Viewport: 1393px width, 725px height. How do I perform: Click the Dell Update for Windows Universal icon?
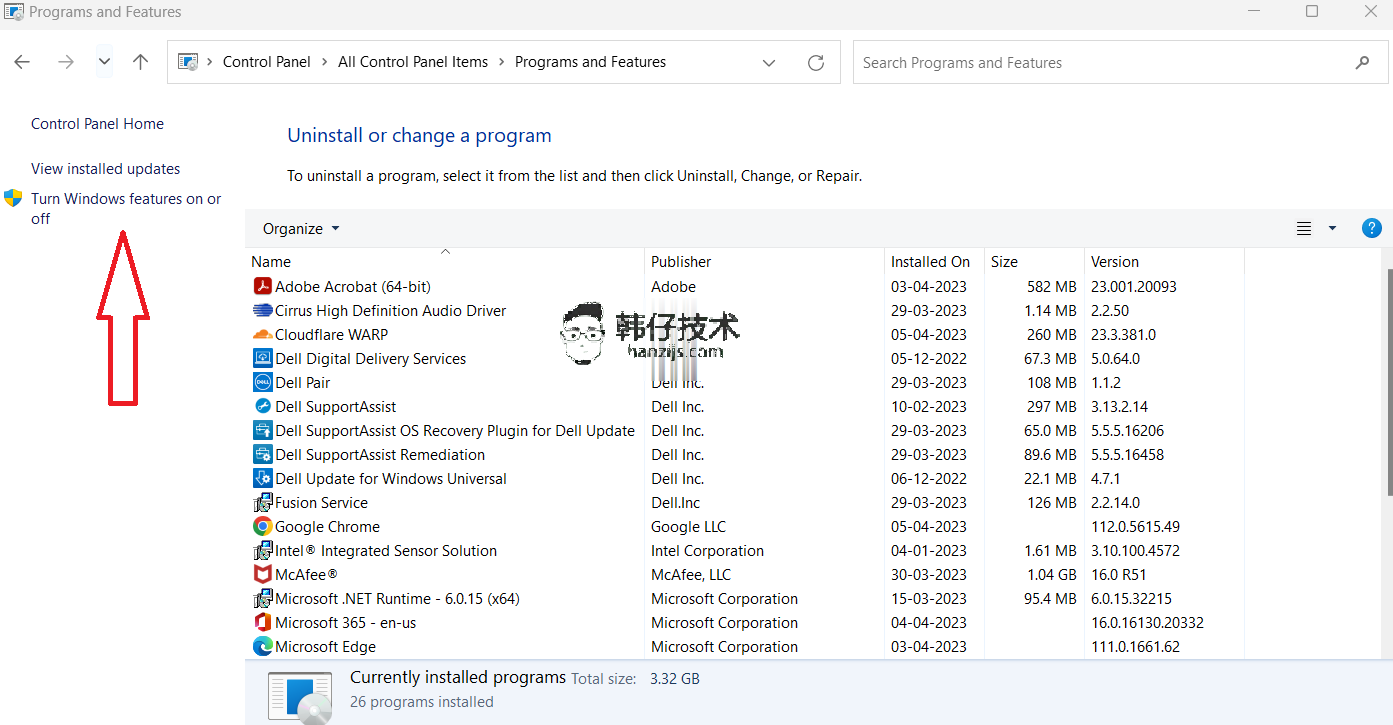(263, 479)
